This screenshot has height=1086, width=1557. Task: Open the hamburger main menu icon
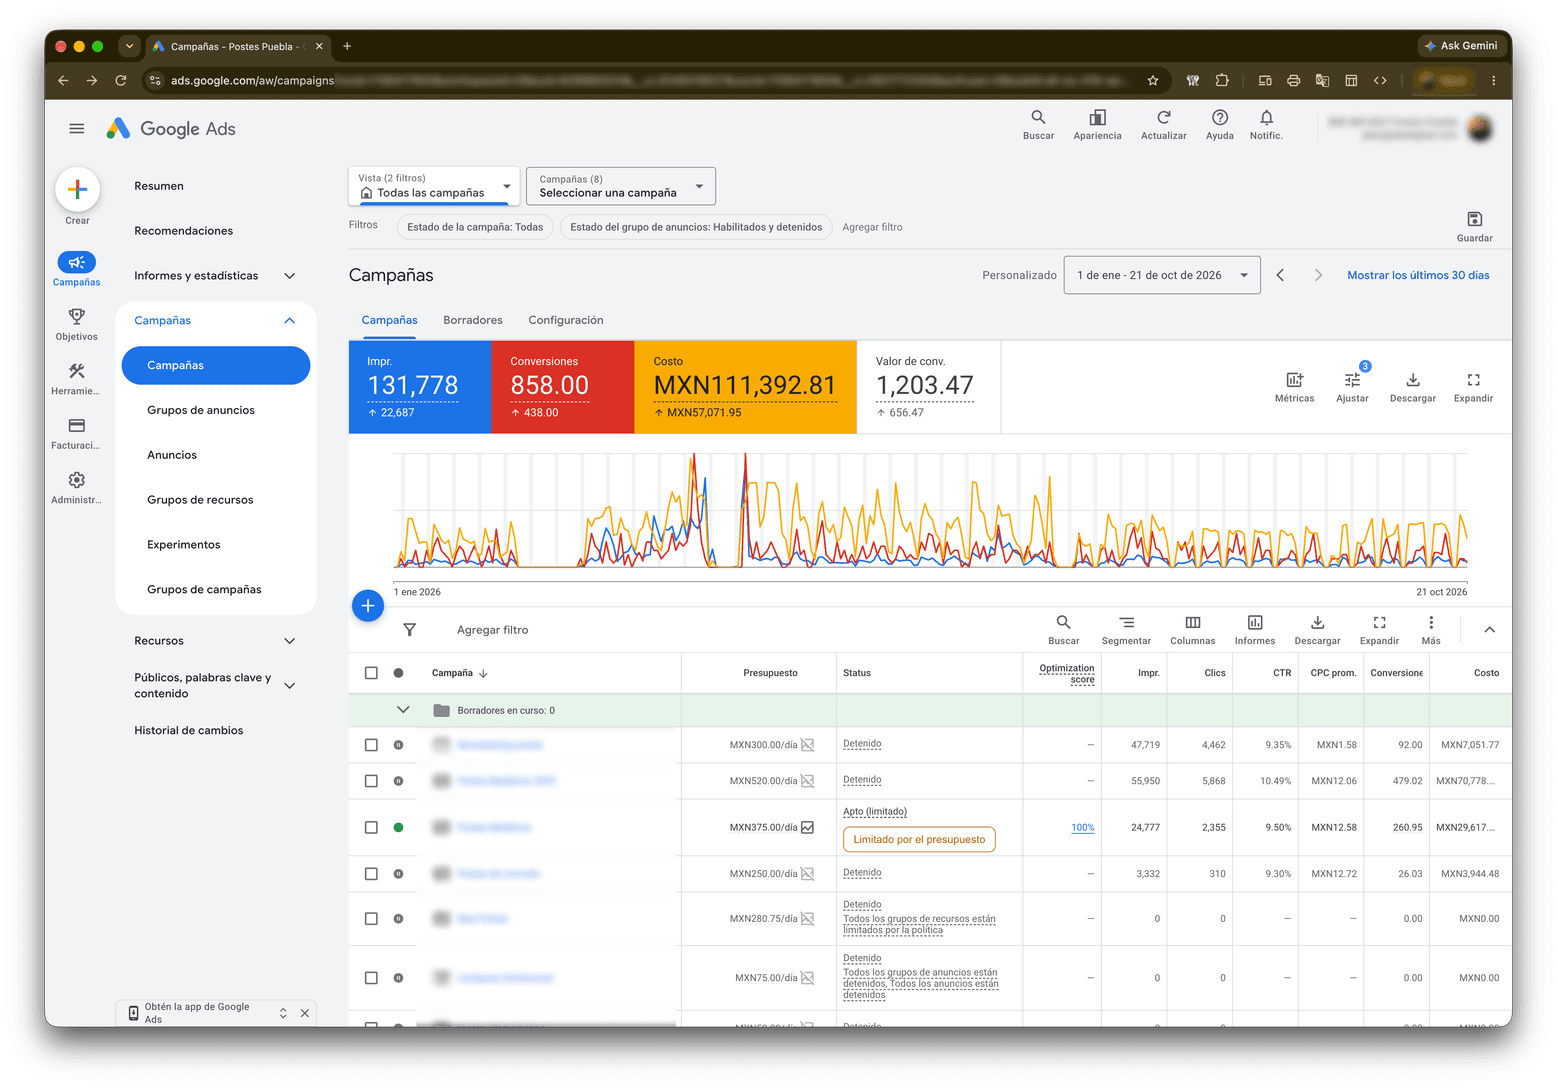77,128
